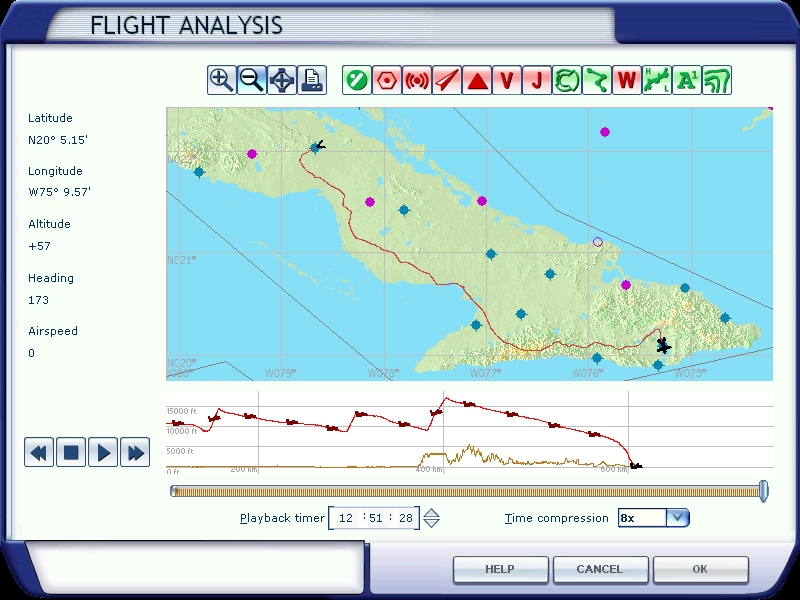Viewport: 800px width, 600px height.
Task: Click the black aircraft on altitude graph
Action: pyautogui.click(x=636, y=465)
